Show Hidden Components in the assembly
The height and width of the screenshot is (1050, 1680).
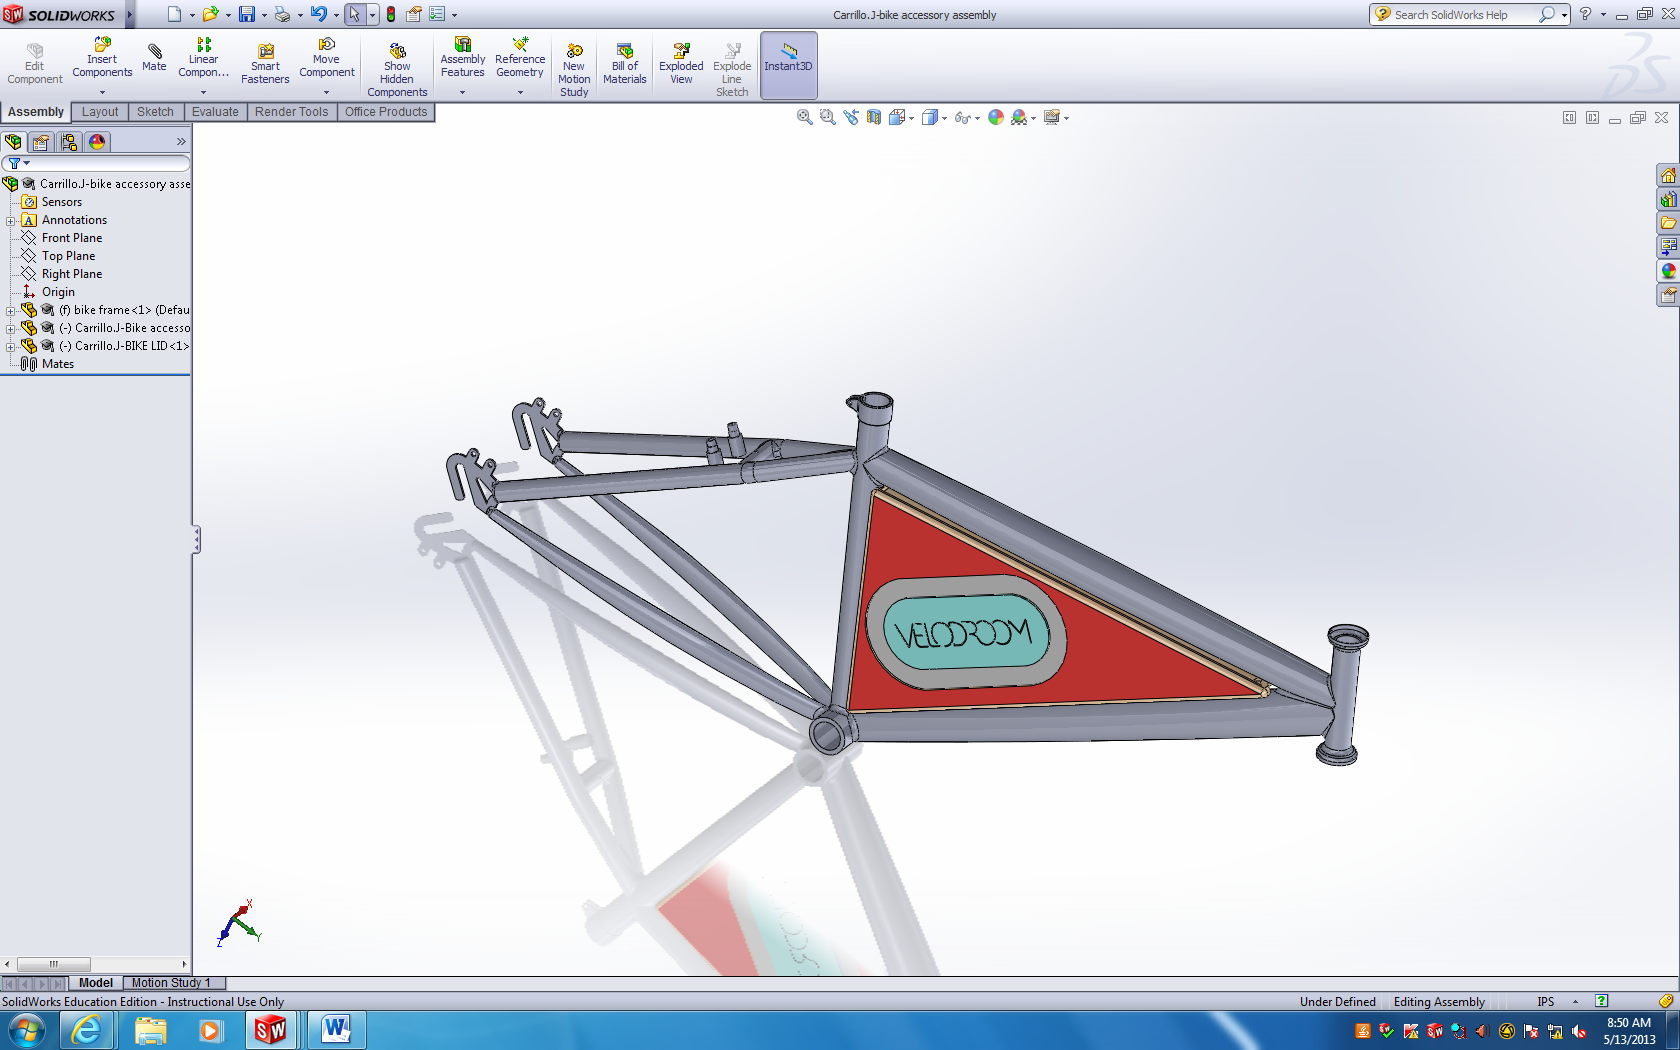pyautogui.click(x=397, y=70)
